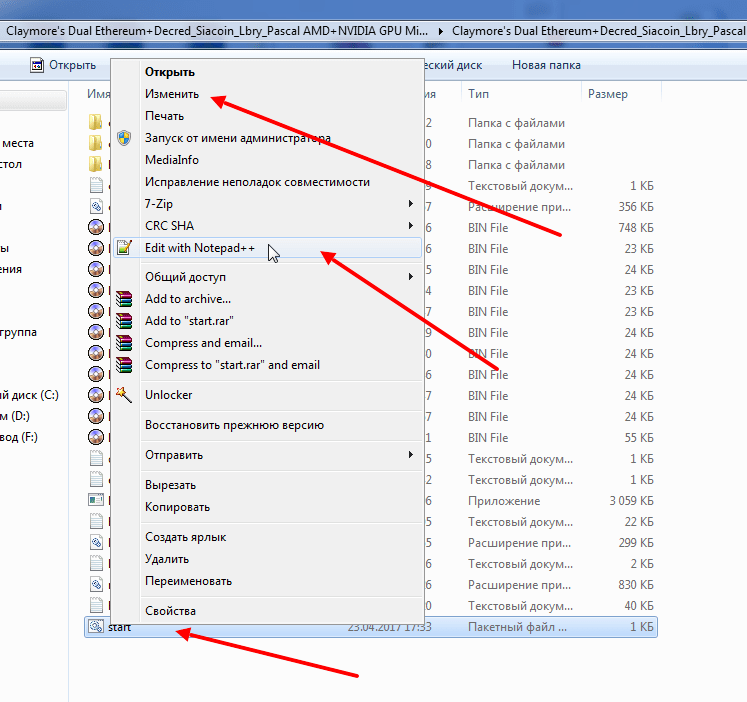This screenshot has height=702, width=747.
Task: Click the start batch file icon
Action: [96, 626]
